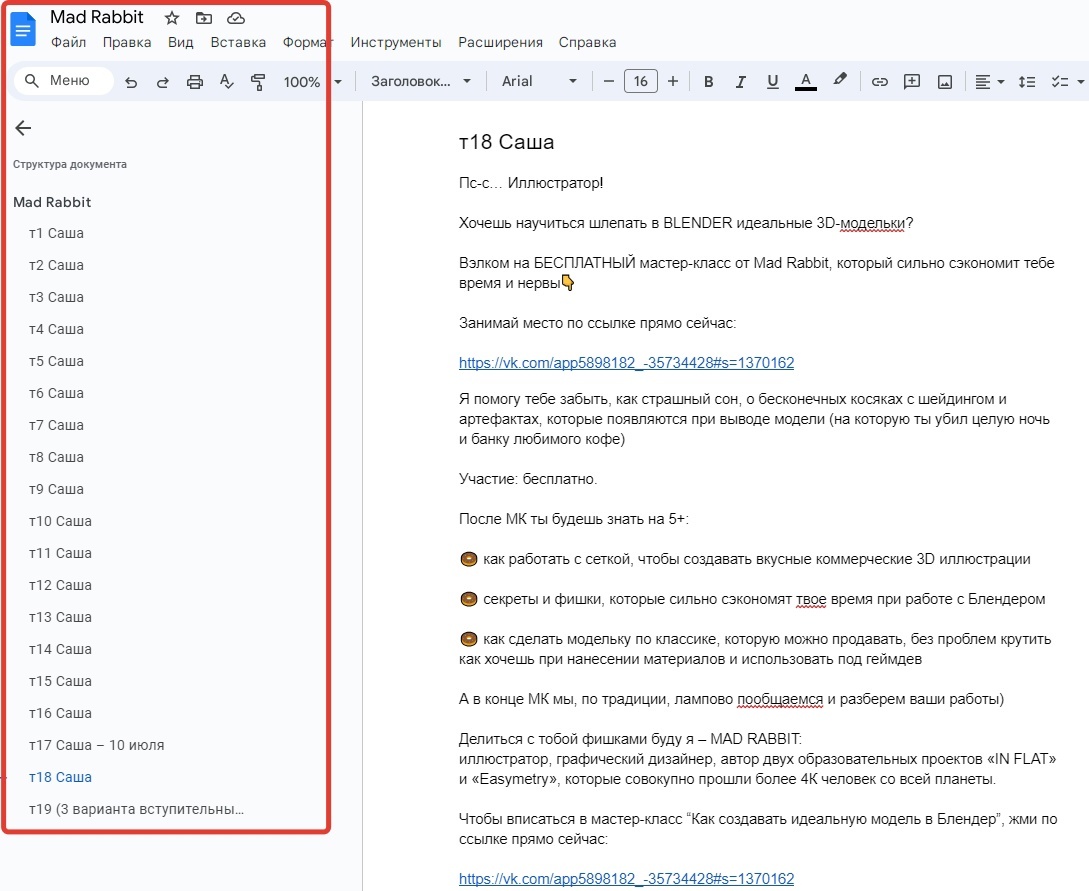This screenshot has width=1089, height=891.
Task: Go to outline item т10 Саша
Action: [x=60, y=521]
